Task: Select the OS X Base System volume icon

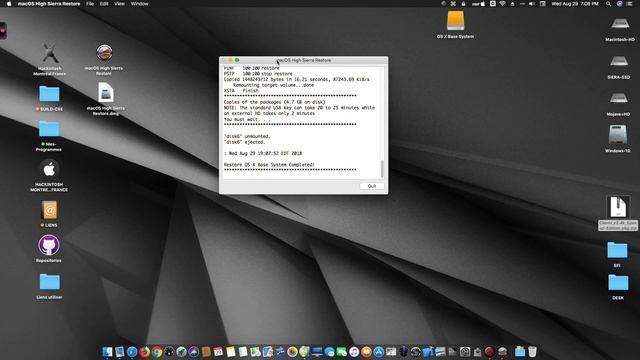Action: [455, 20]
